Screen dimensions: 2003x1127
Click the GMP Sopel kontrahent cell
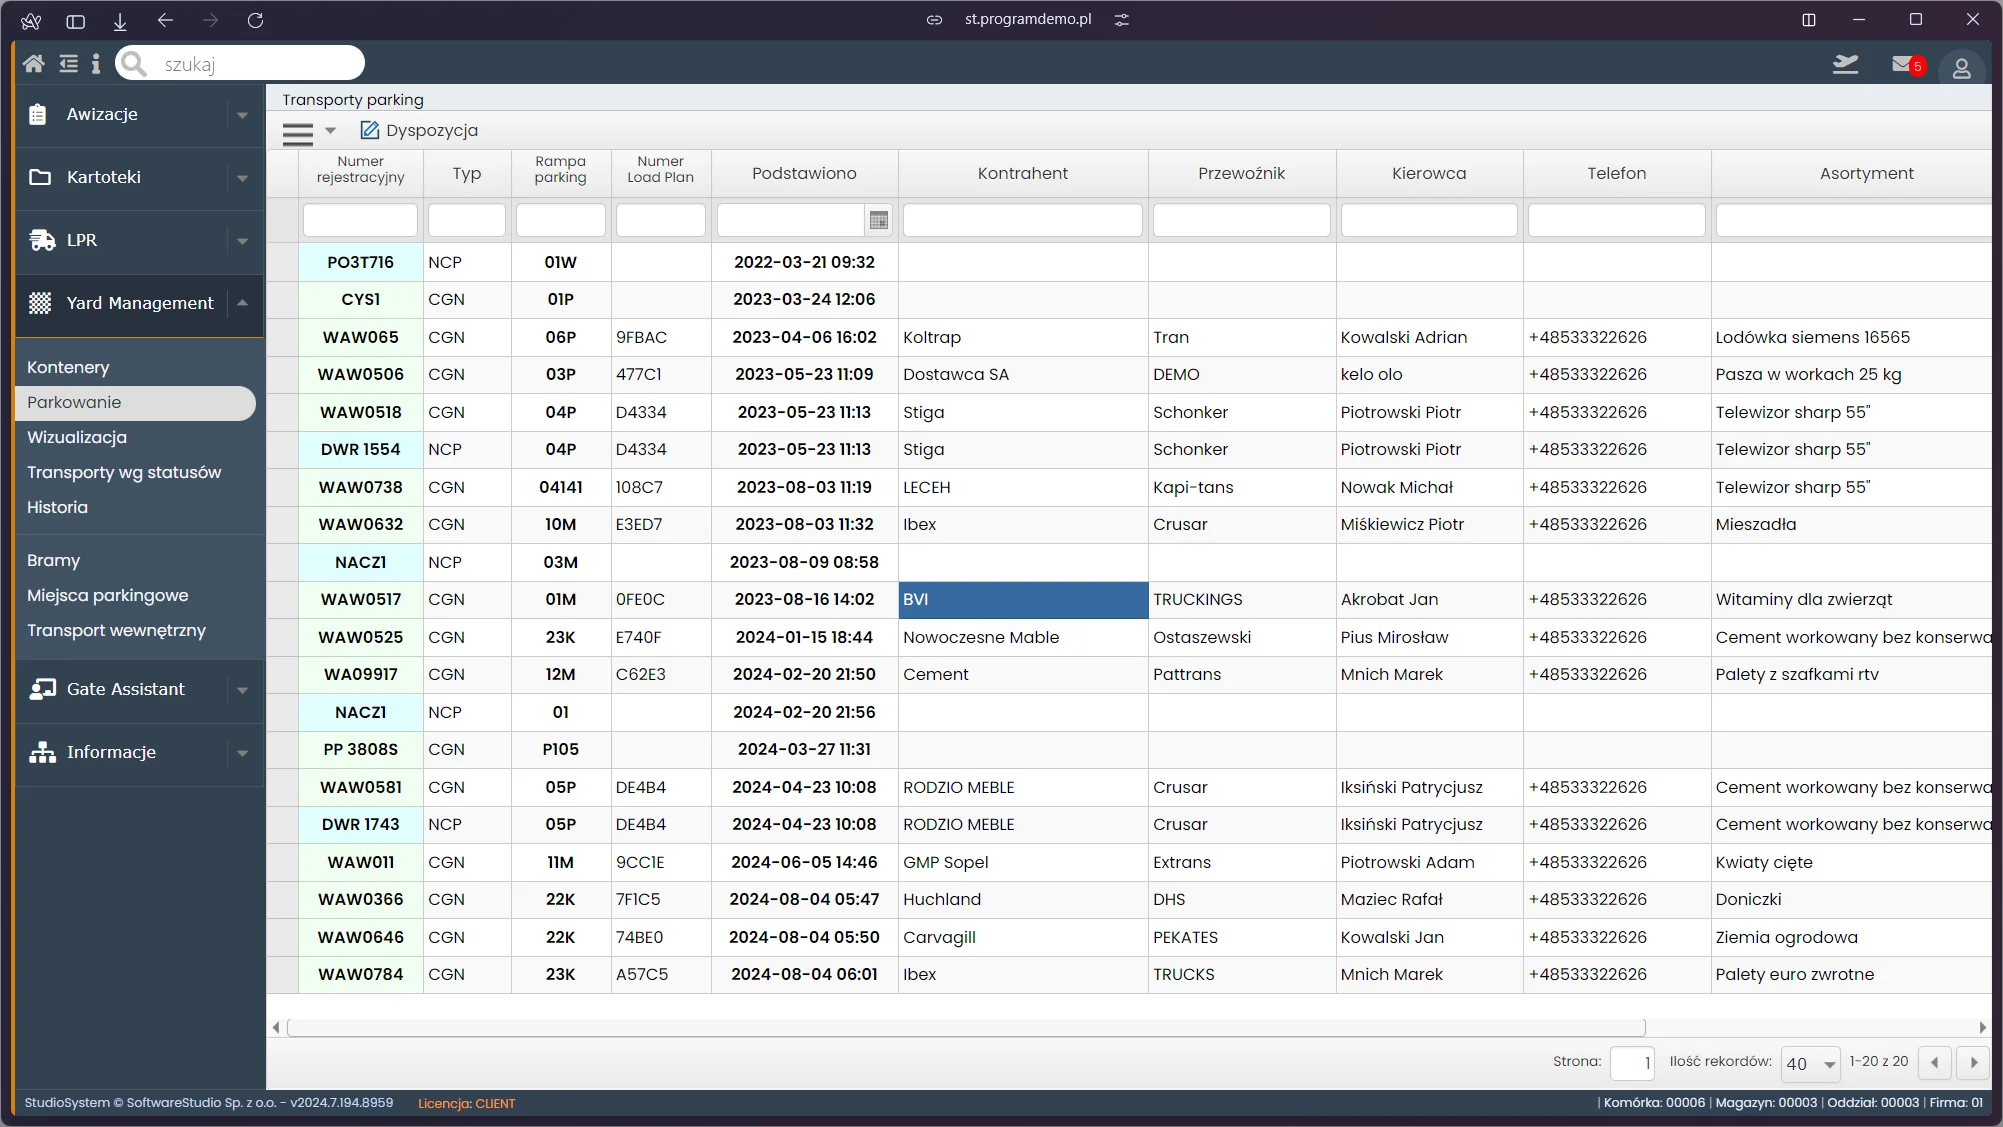tap(1022, 862)
